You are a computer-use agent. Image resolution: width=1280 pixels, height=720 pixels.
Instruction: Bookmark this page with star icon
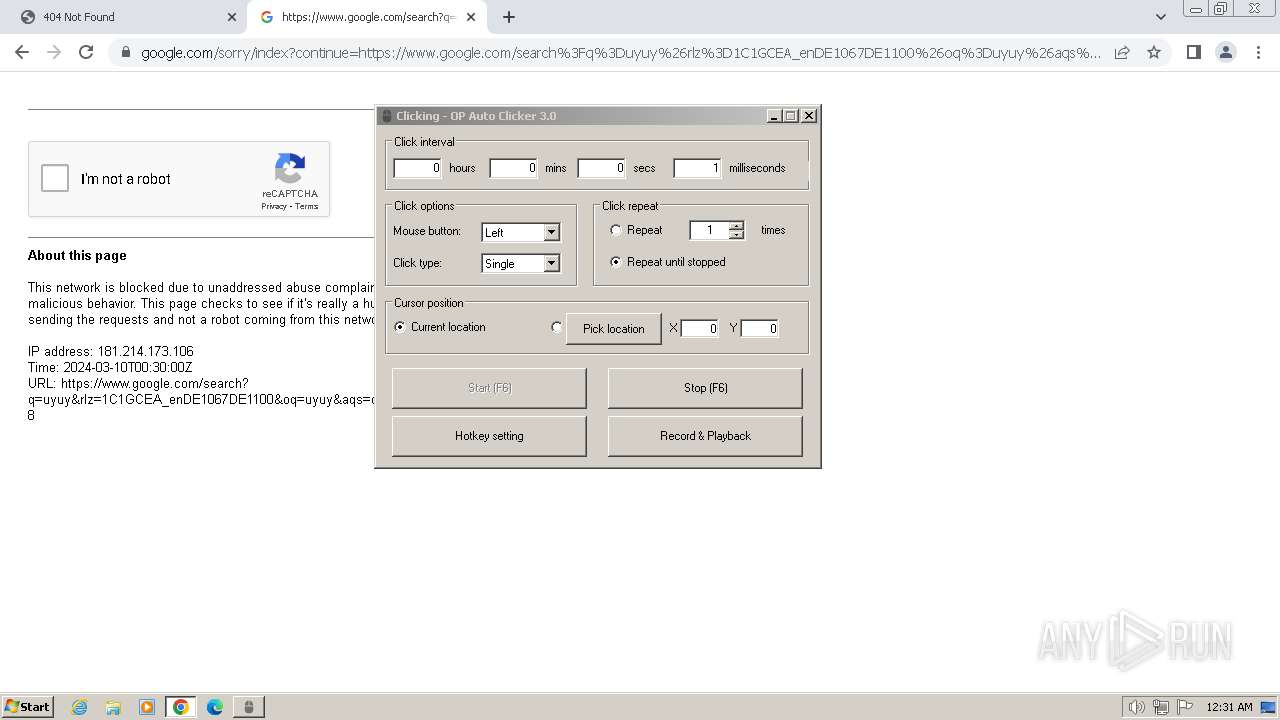[1154, 52]
